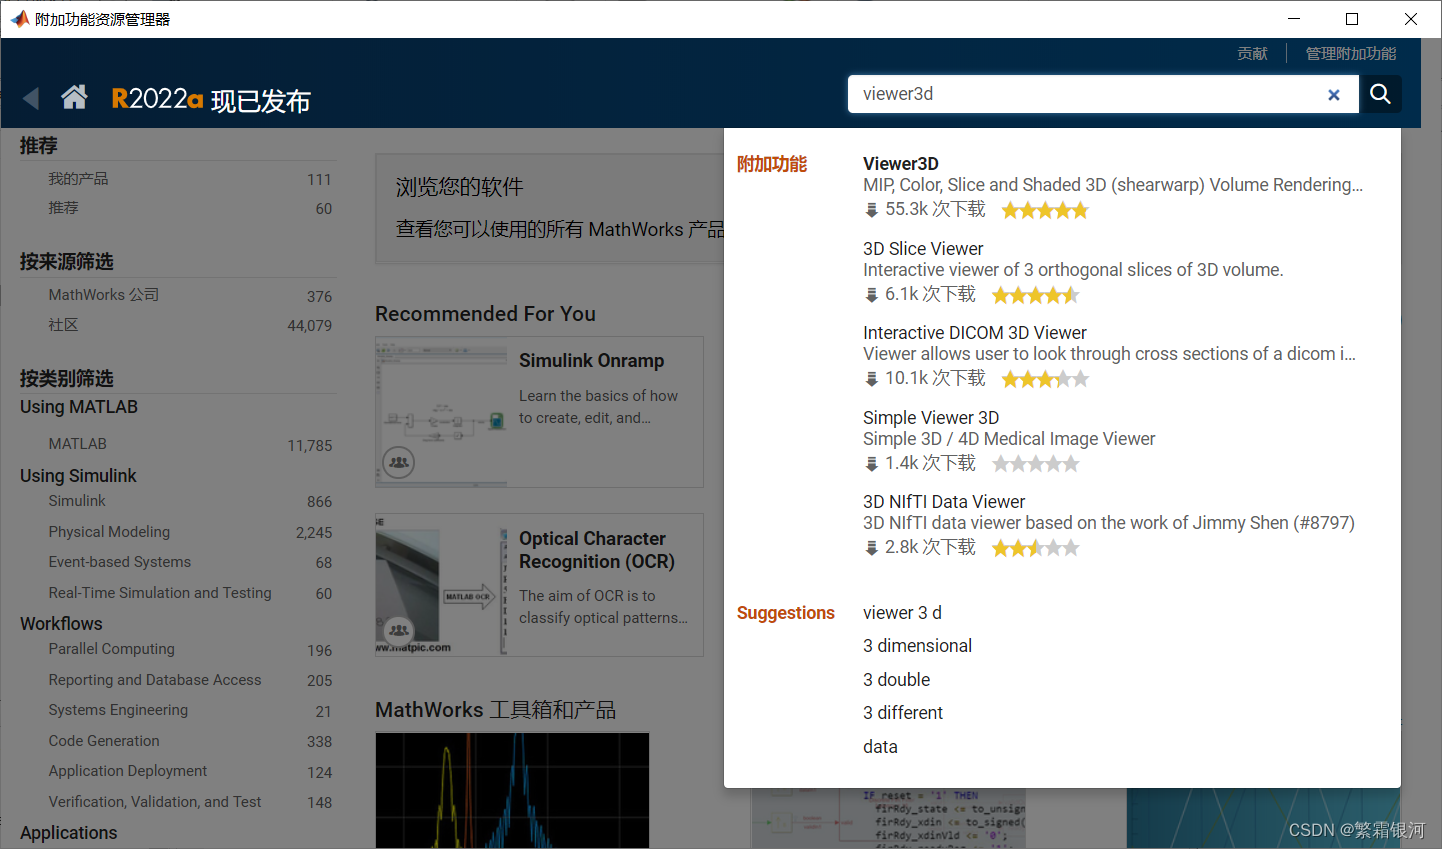Screen dimensions: 1442x849
Task: Click the 11,785 count beside MATLAB
Action: 309,446
